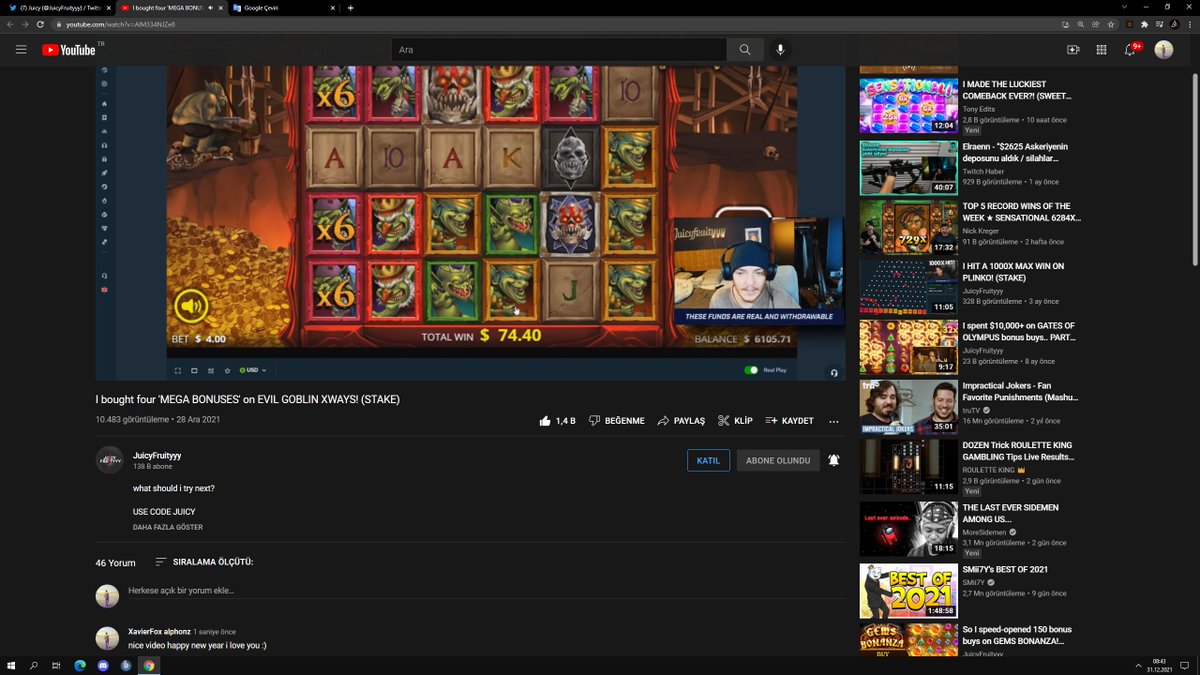Open the Impractical Jokers Fan Favorite Punishments thumbnail
The width and height of the screenshot is (1200, 675).
[x=908, y=407]
